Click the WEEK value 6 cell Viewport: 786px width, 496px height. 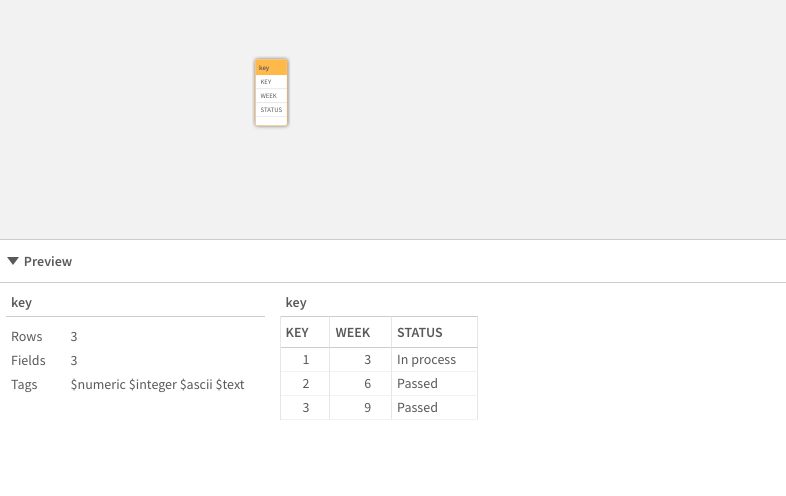pos(368,384)
